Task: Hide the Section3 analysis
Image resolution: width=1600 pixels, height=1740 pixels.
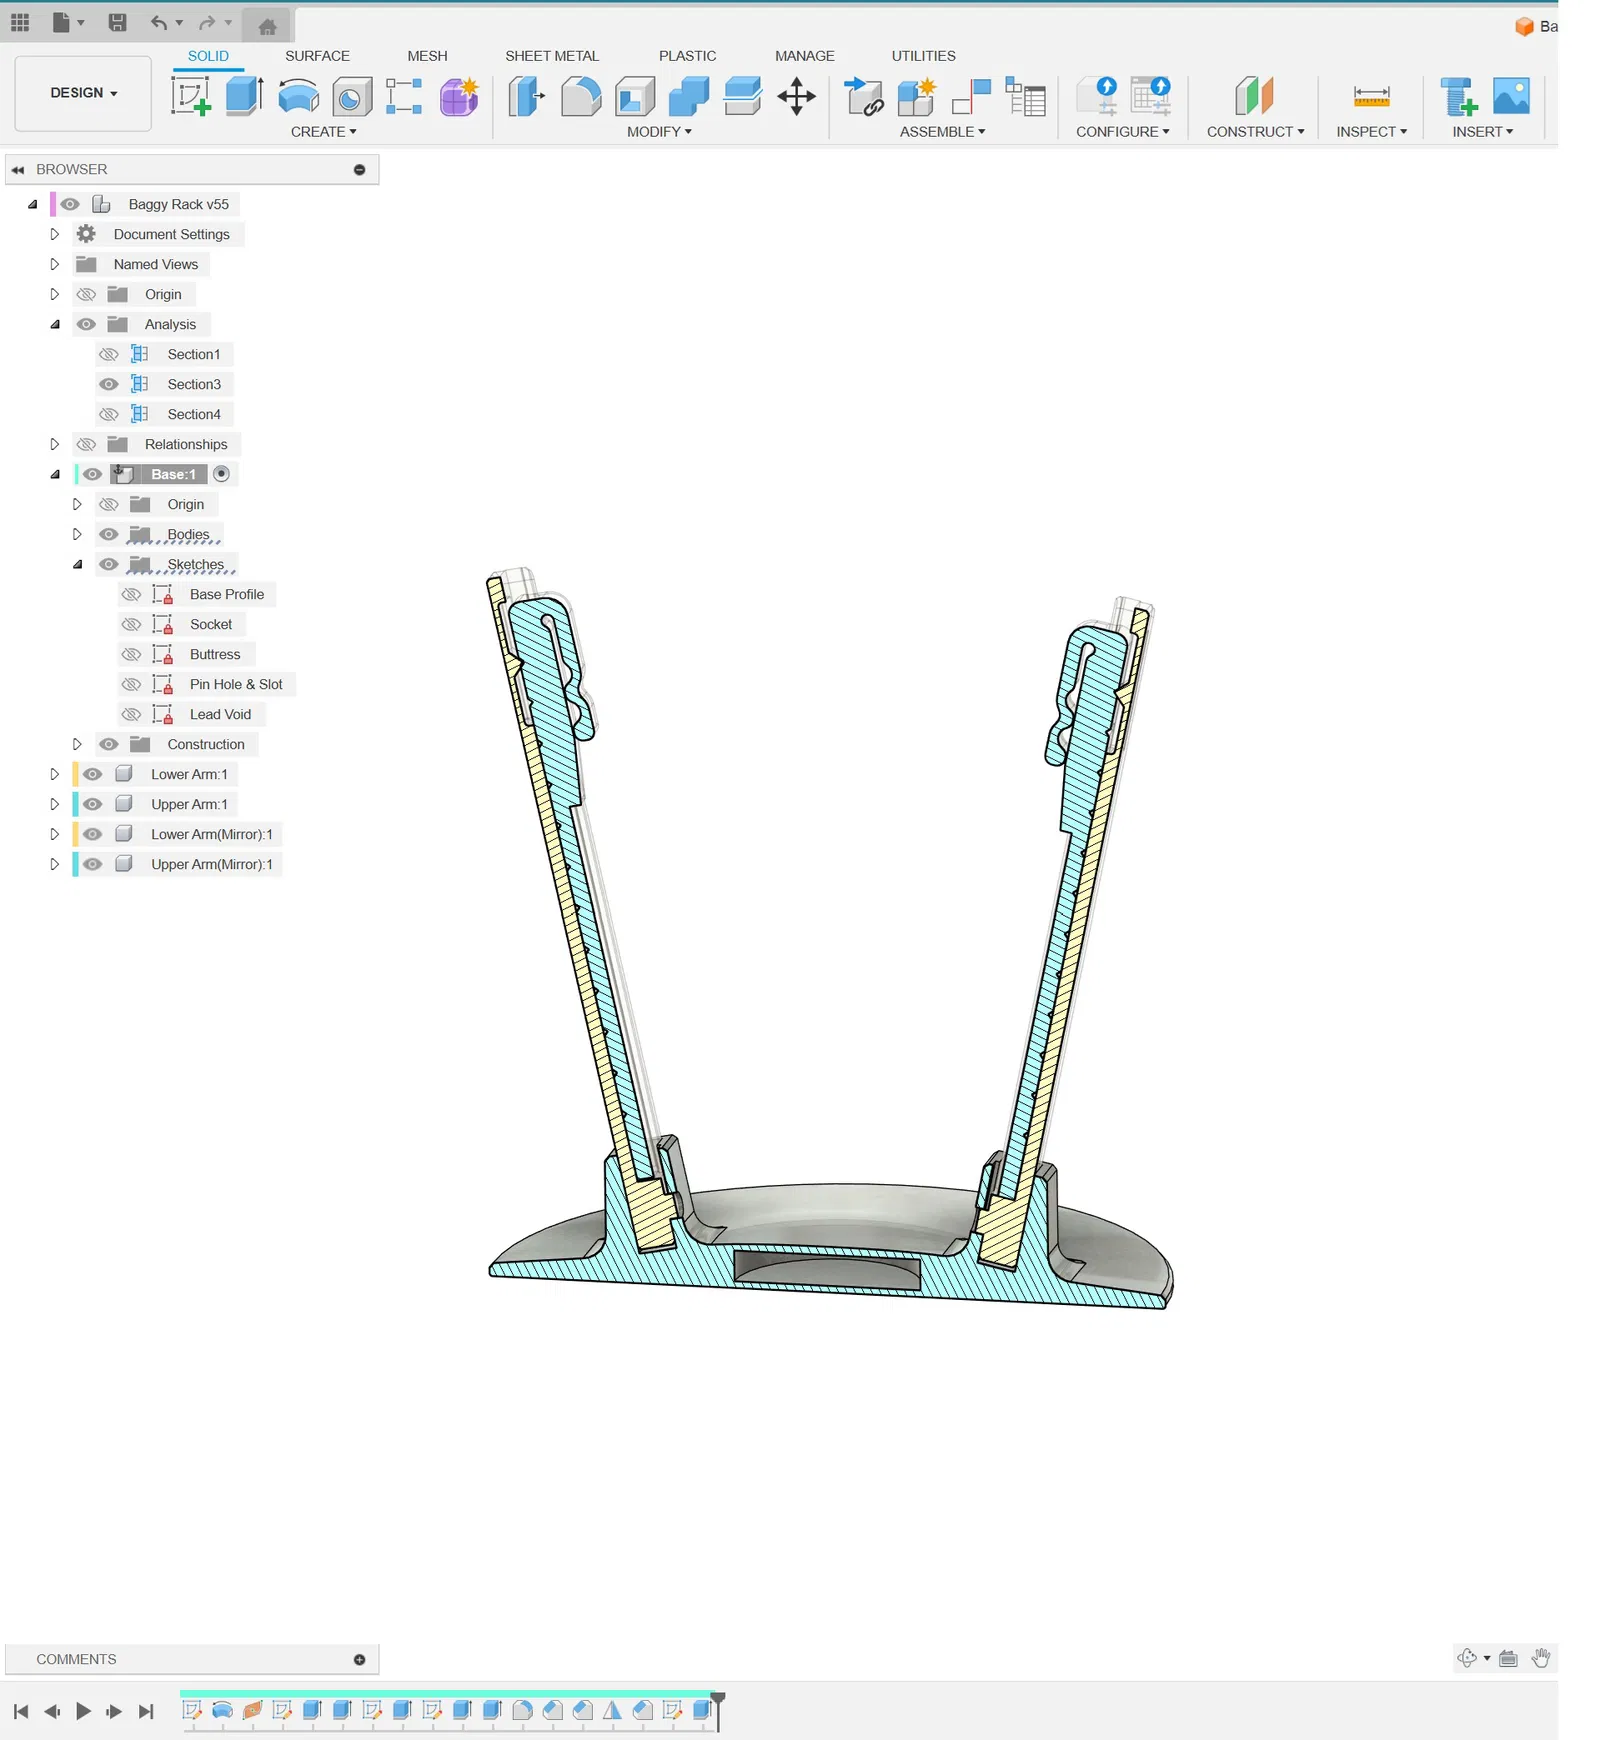Action: coord(109,384)
